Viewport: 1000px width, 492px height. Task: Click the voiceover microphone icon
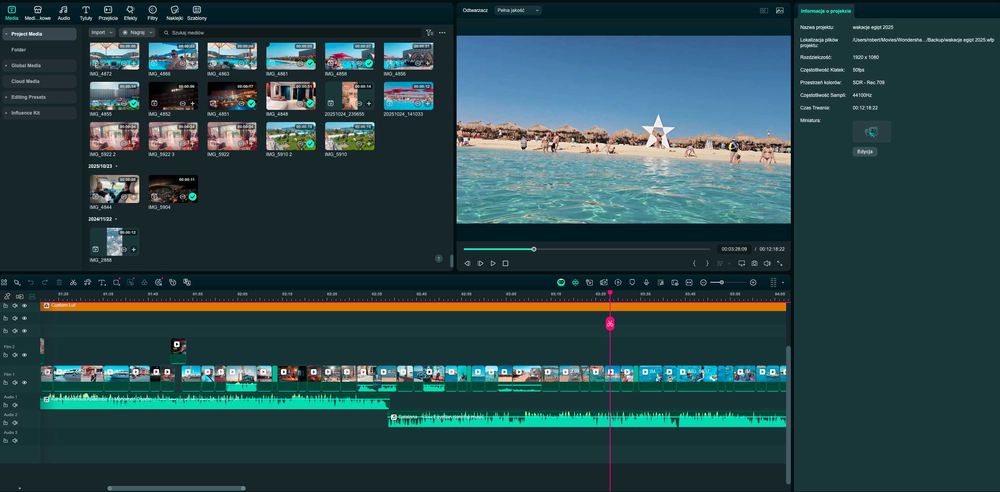(646, 282)
